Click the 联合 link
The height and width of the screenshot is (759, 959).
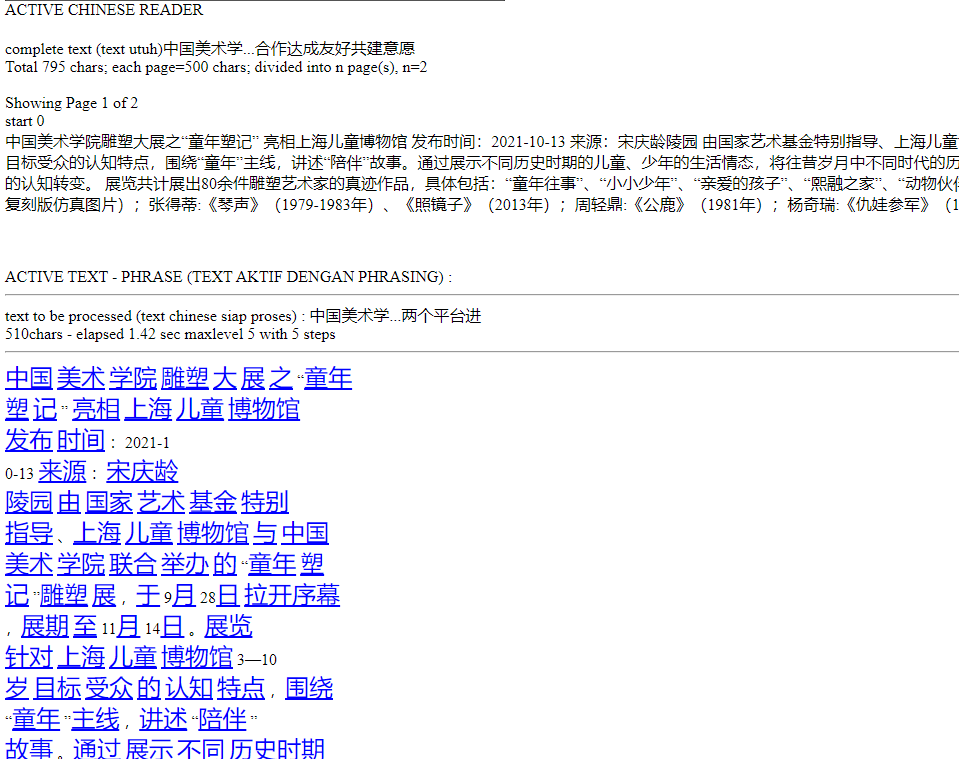click(x=133, y=564)
